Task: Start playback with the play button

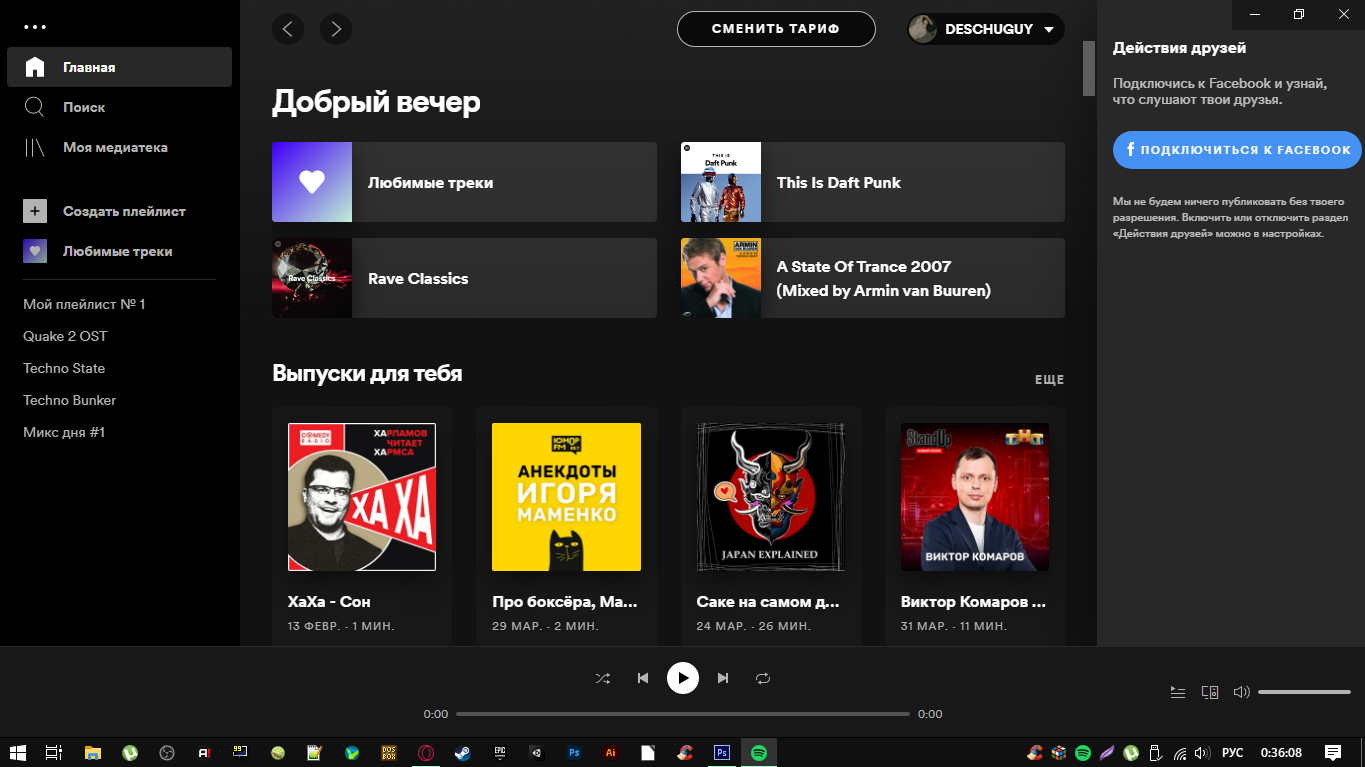Action: point(683,678)
